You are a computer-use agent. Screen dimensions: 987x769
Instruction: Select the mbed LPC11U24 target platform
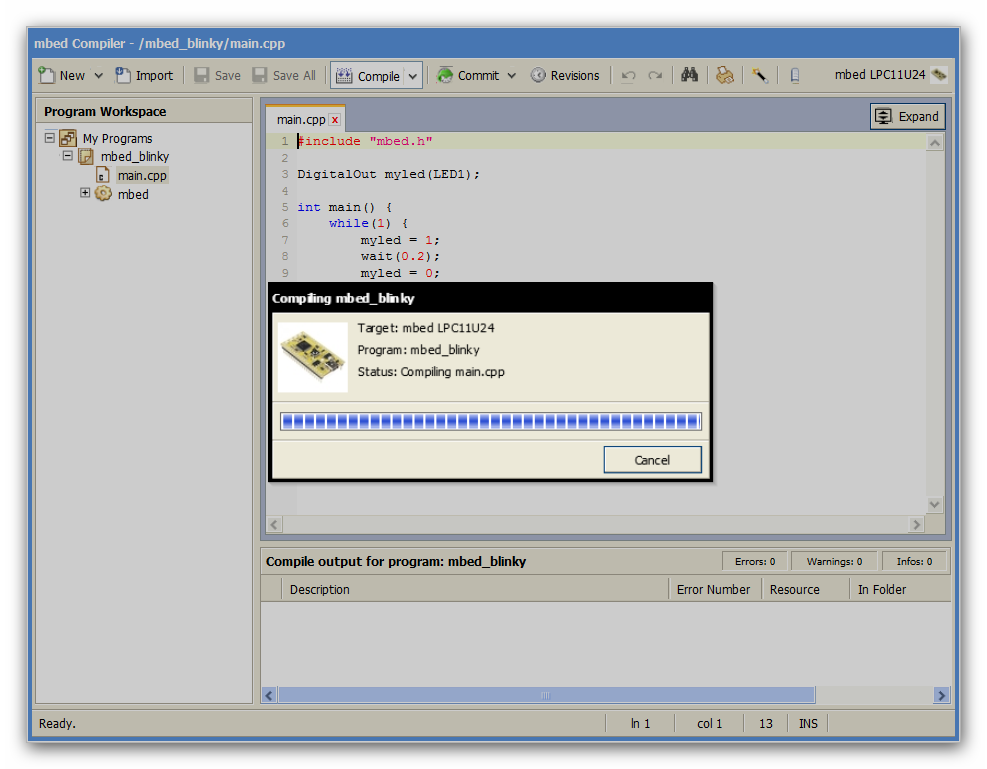[x=890, y=75]
